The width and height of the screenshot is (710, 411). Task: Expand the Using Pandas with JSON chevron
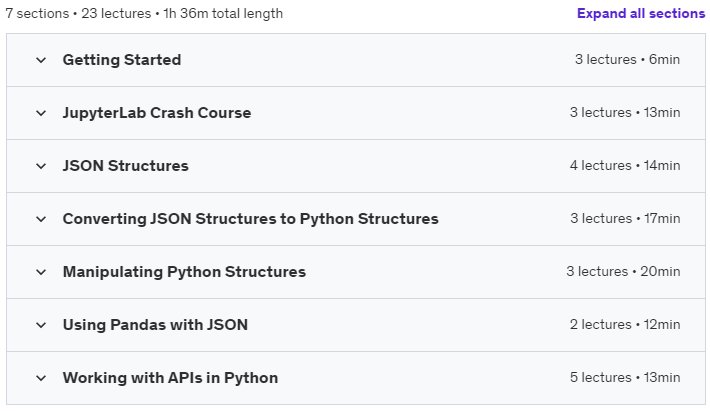(x=41, y=325)
